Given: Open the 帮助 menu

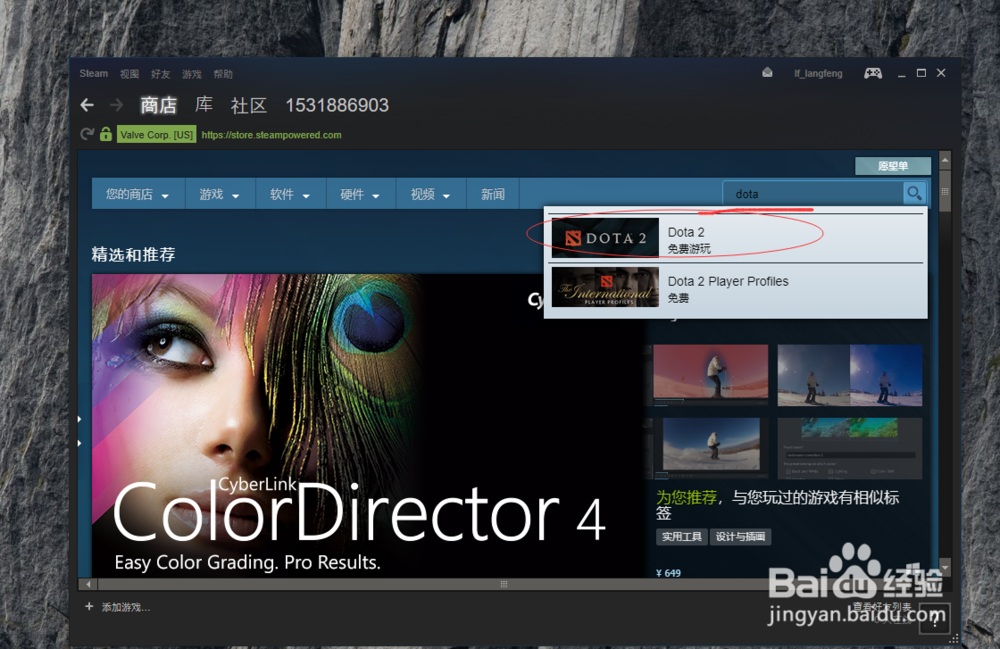Looking at the screenshot, I should pyautogui.click(x=223, y=74).
